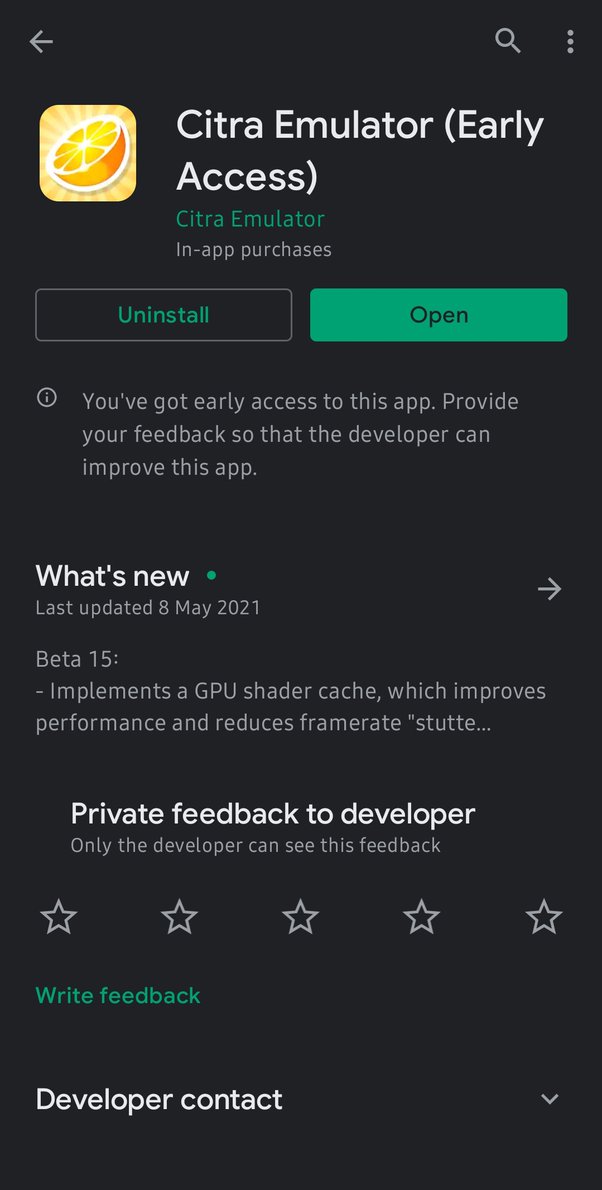Tap the Private feedback to developer header
This screenshot has width=602, height=1190.
tap(271, 813)
